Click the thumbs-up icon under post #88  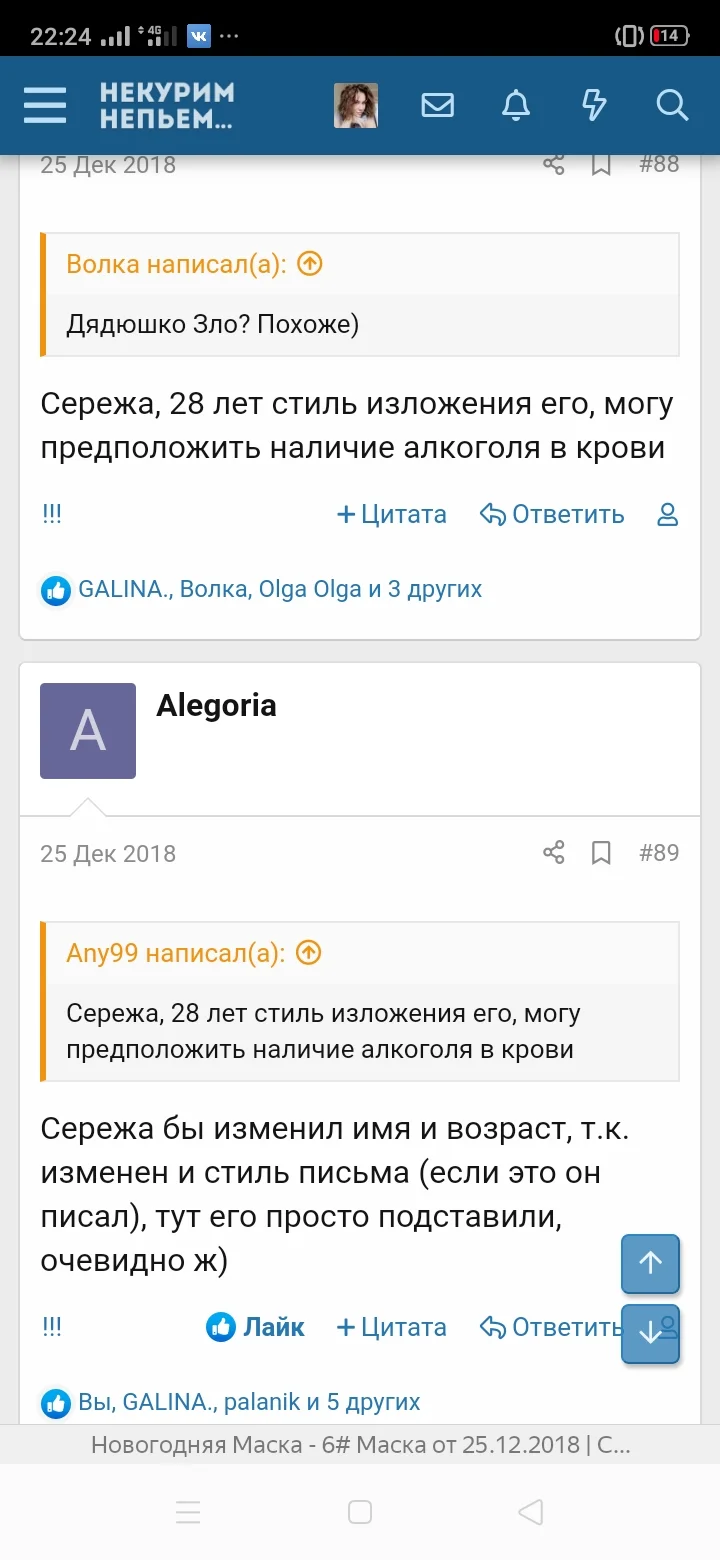56,591
